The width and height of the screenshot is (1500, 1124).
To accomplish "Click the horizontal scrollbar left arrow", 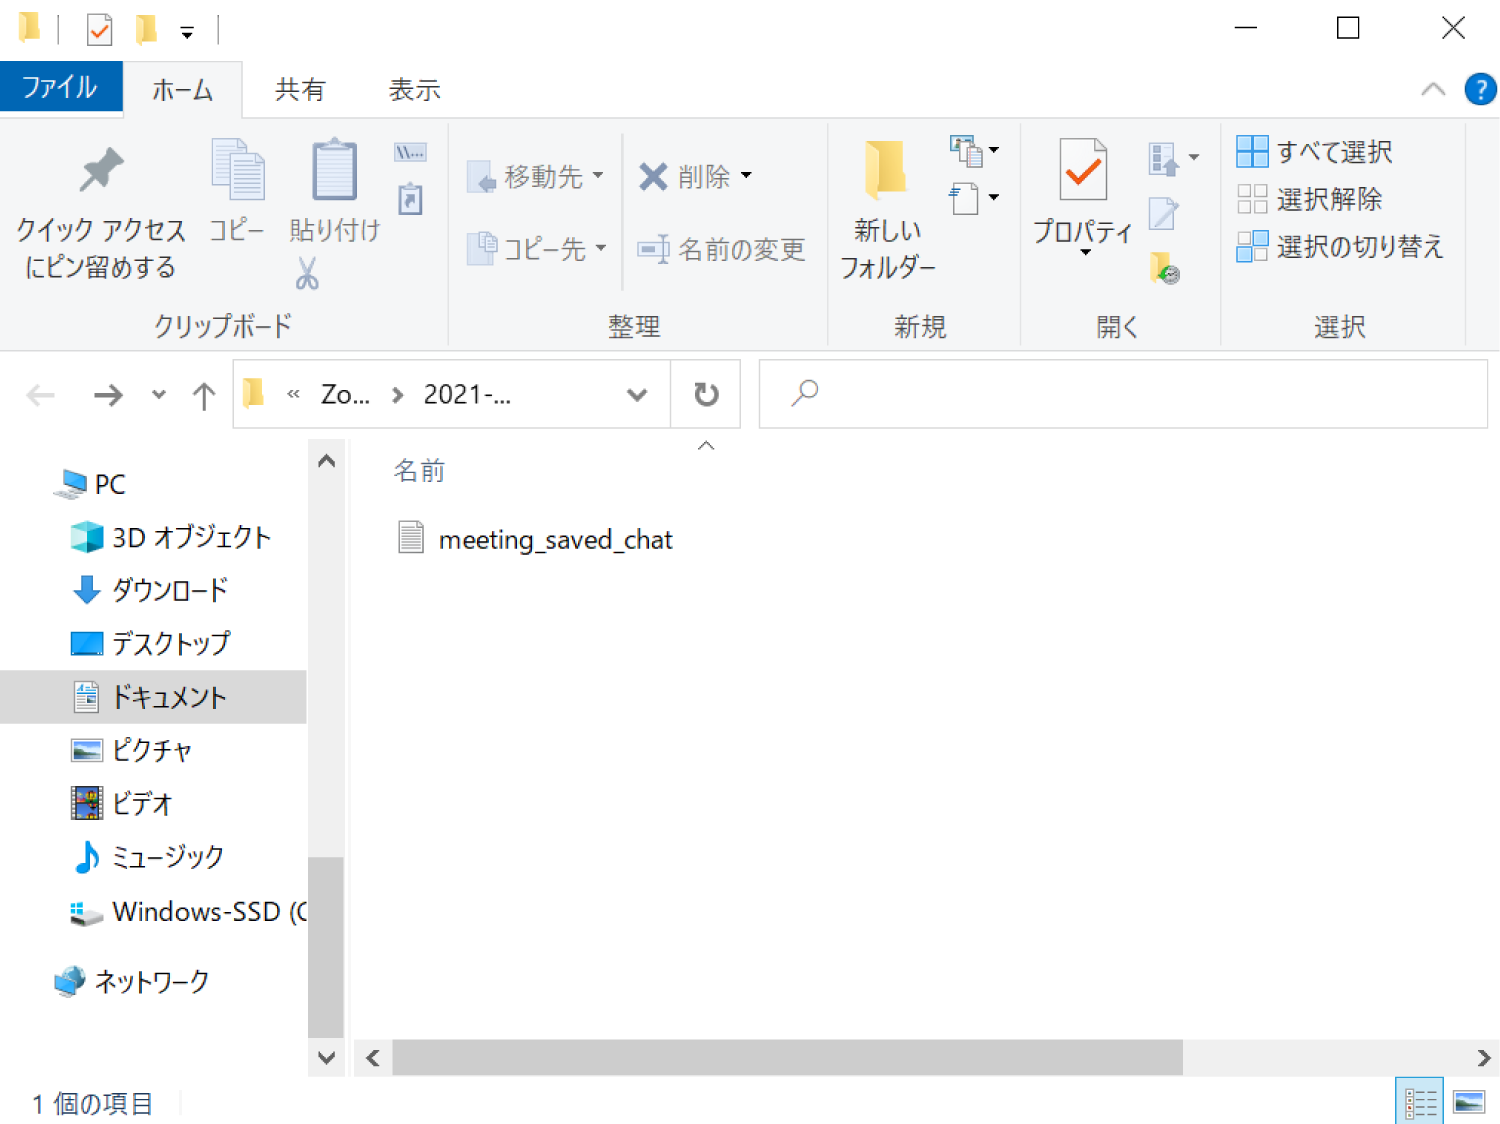I will [373, 1058].
